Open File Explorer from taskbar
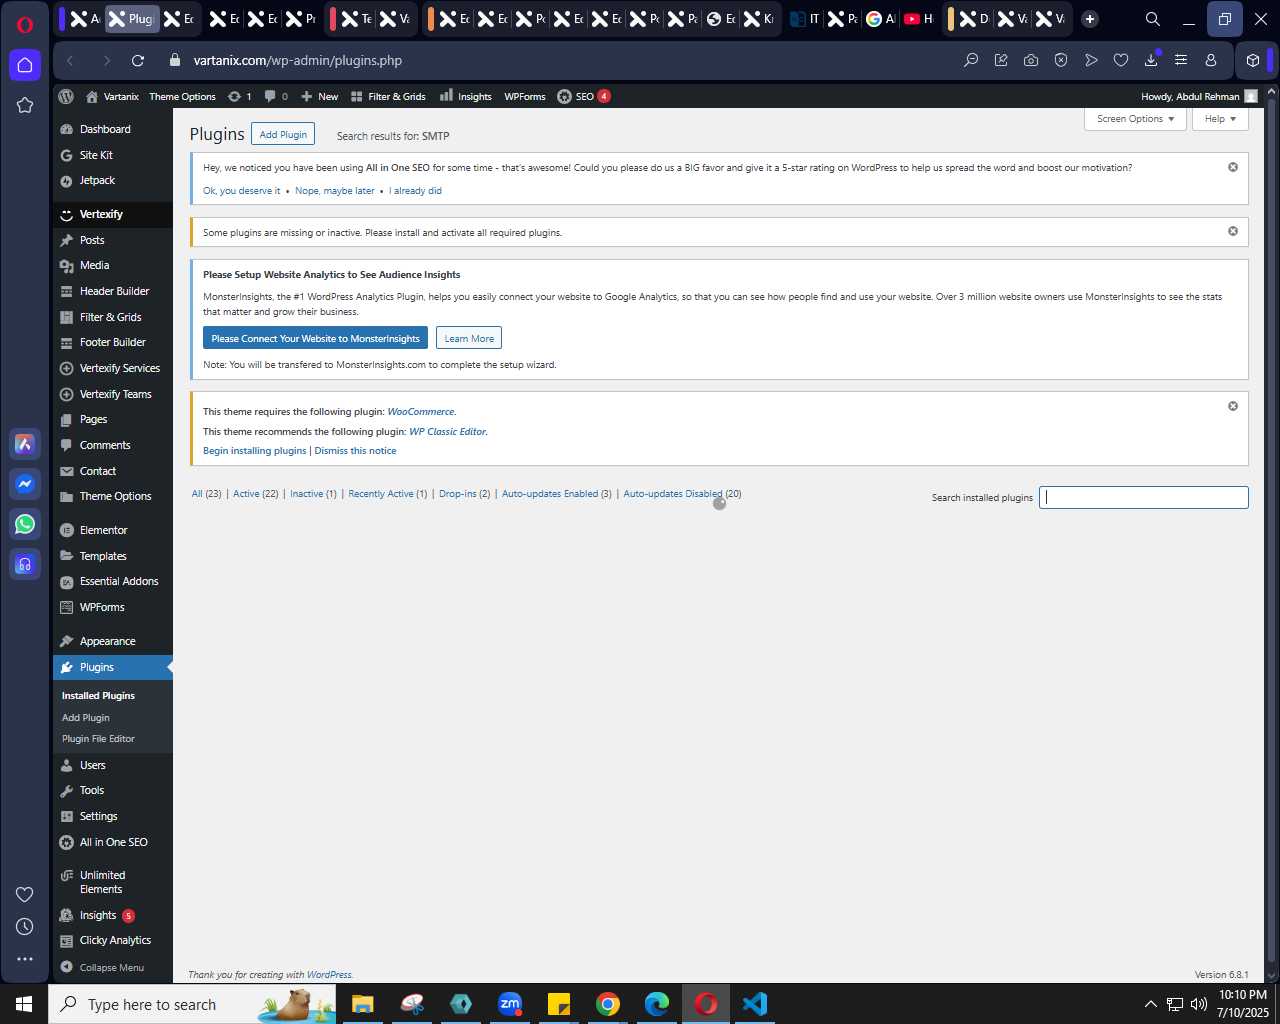 [x=363, y=1004]
